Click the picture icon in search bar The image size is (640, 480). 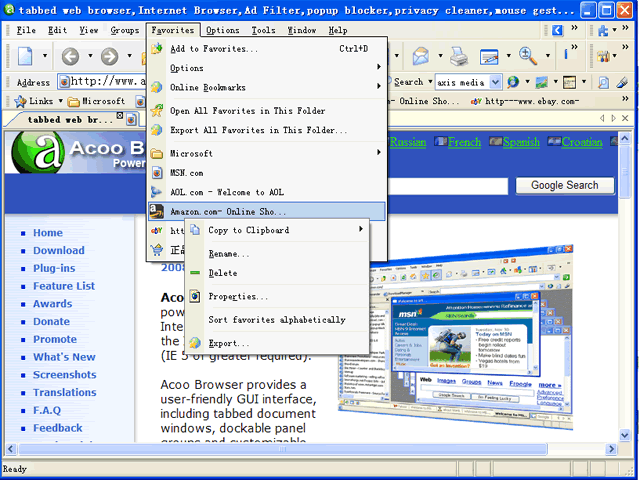click(542, 82)
